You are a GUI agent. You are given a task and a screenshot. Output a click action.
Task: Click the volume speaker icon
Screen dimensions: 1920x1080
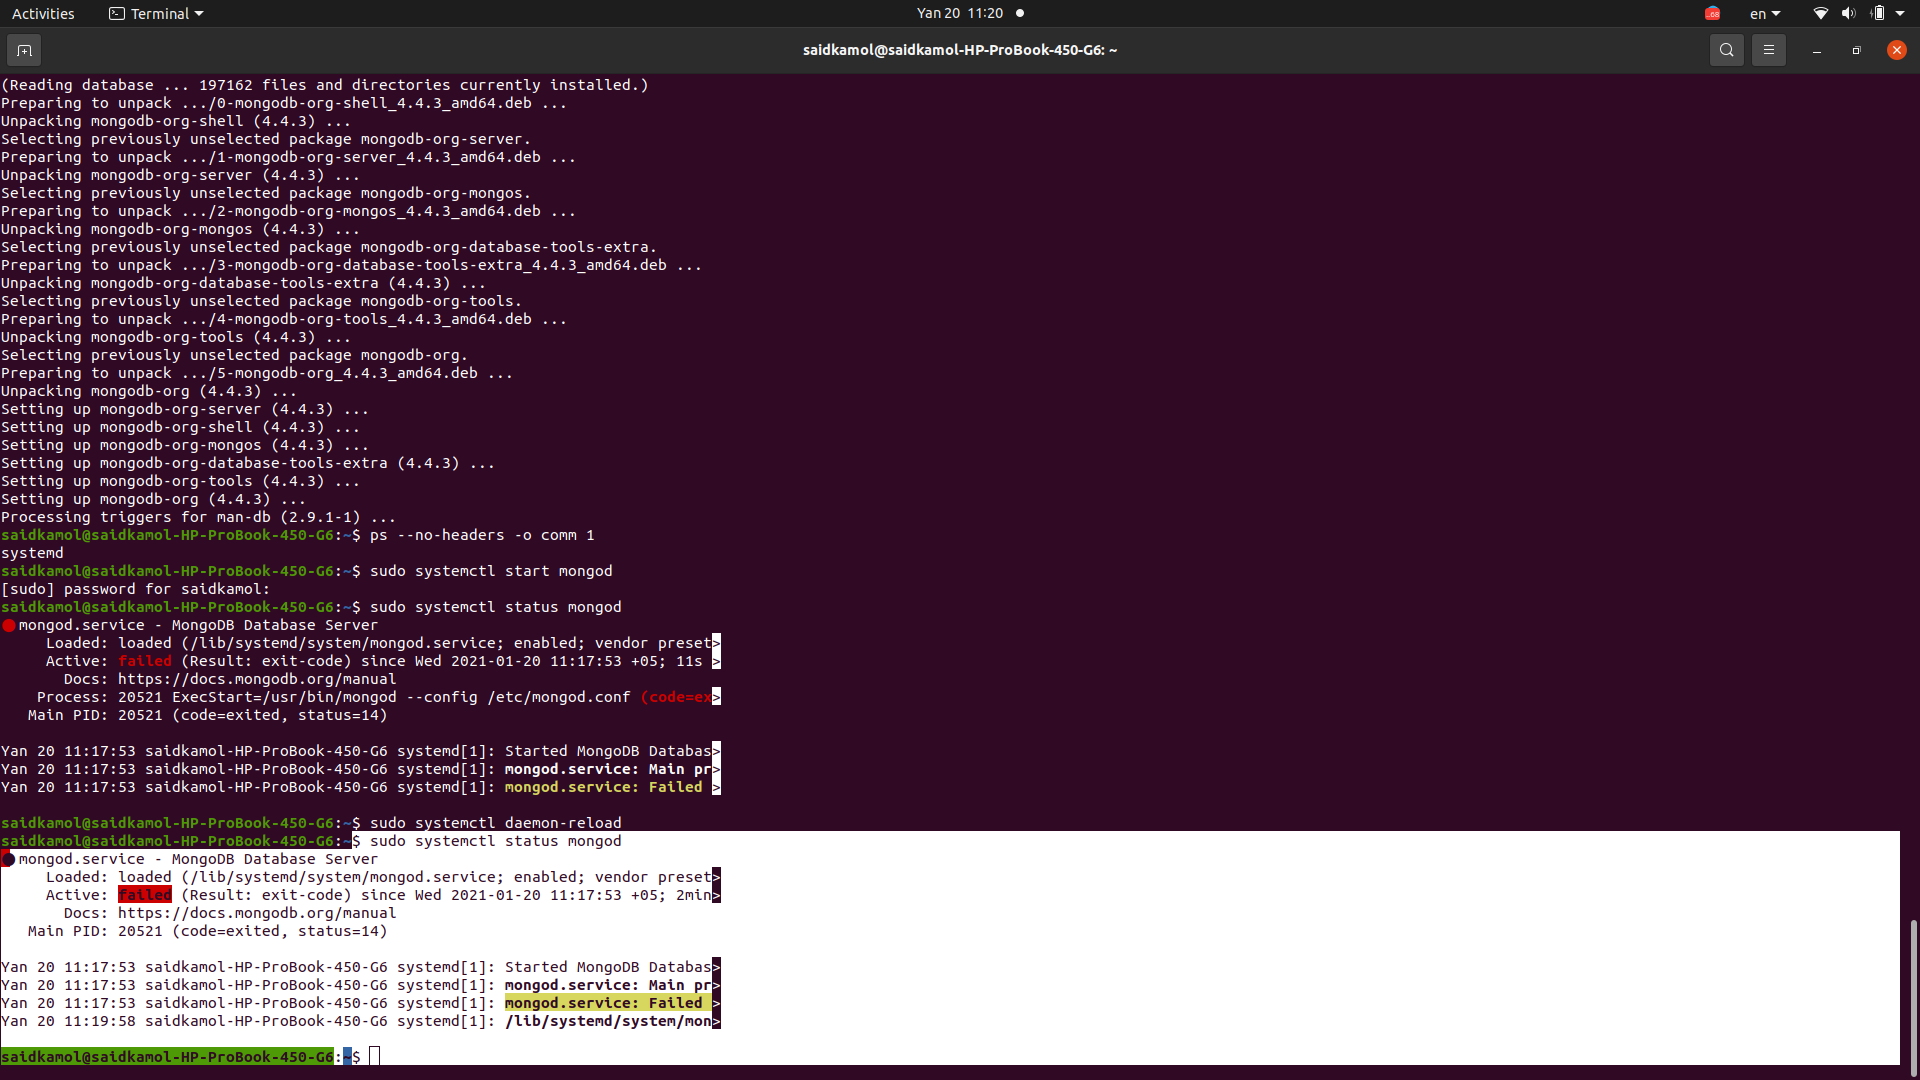click(1848, 14)
